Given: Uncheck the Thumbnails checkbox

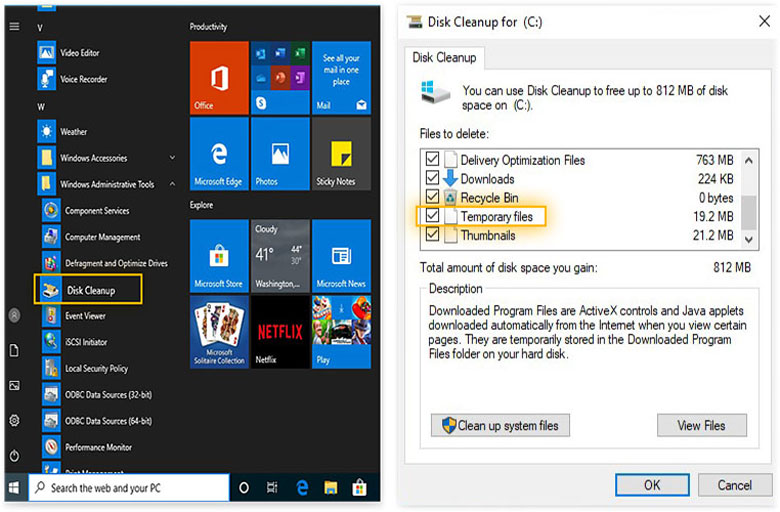Looking at the screenshot, I should tap(432, 235).
